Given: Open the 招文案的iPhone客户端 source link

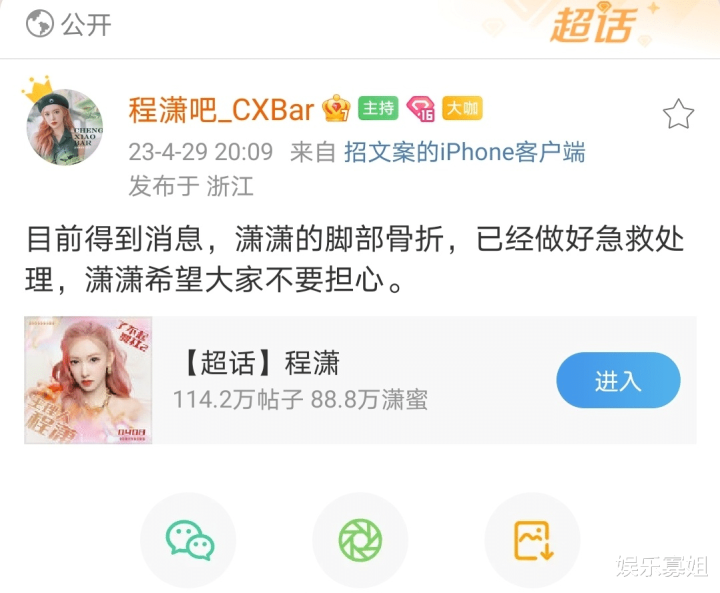Looking at the screenshot, I should (x=465, y=152).
